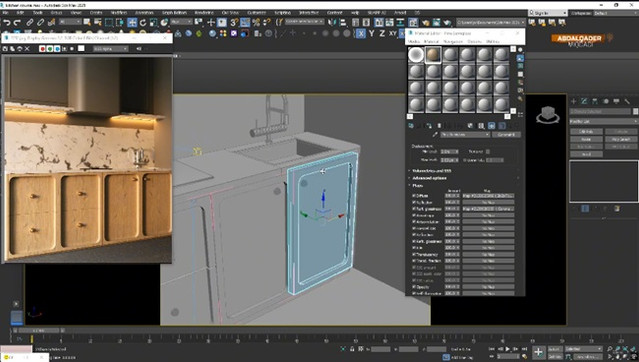639x362 pixels.
Task: Toggle the Diffuse map checkbox
Action: pyautogui.click(x=414, y=196)
